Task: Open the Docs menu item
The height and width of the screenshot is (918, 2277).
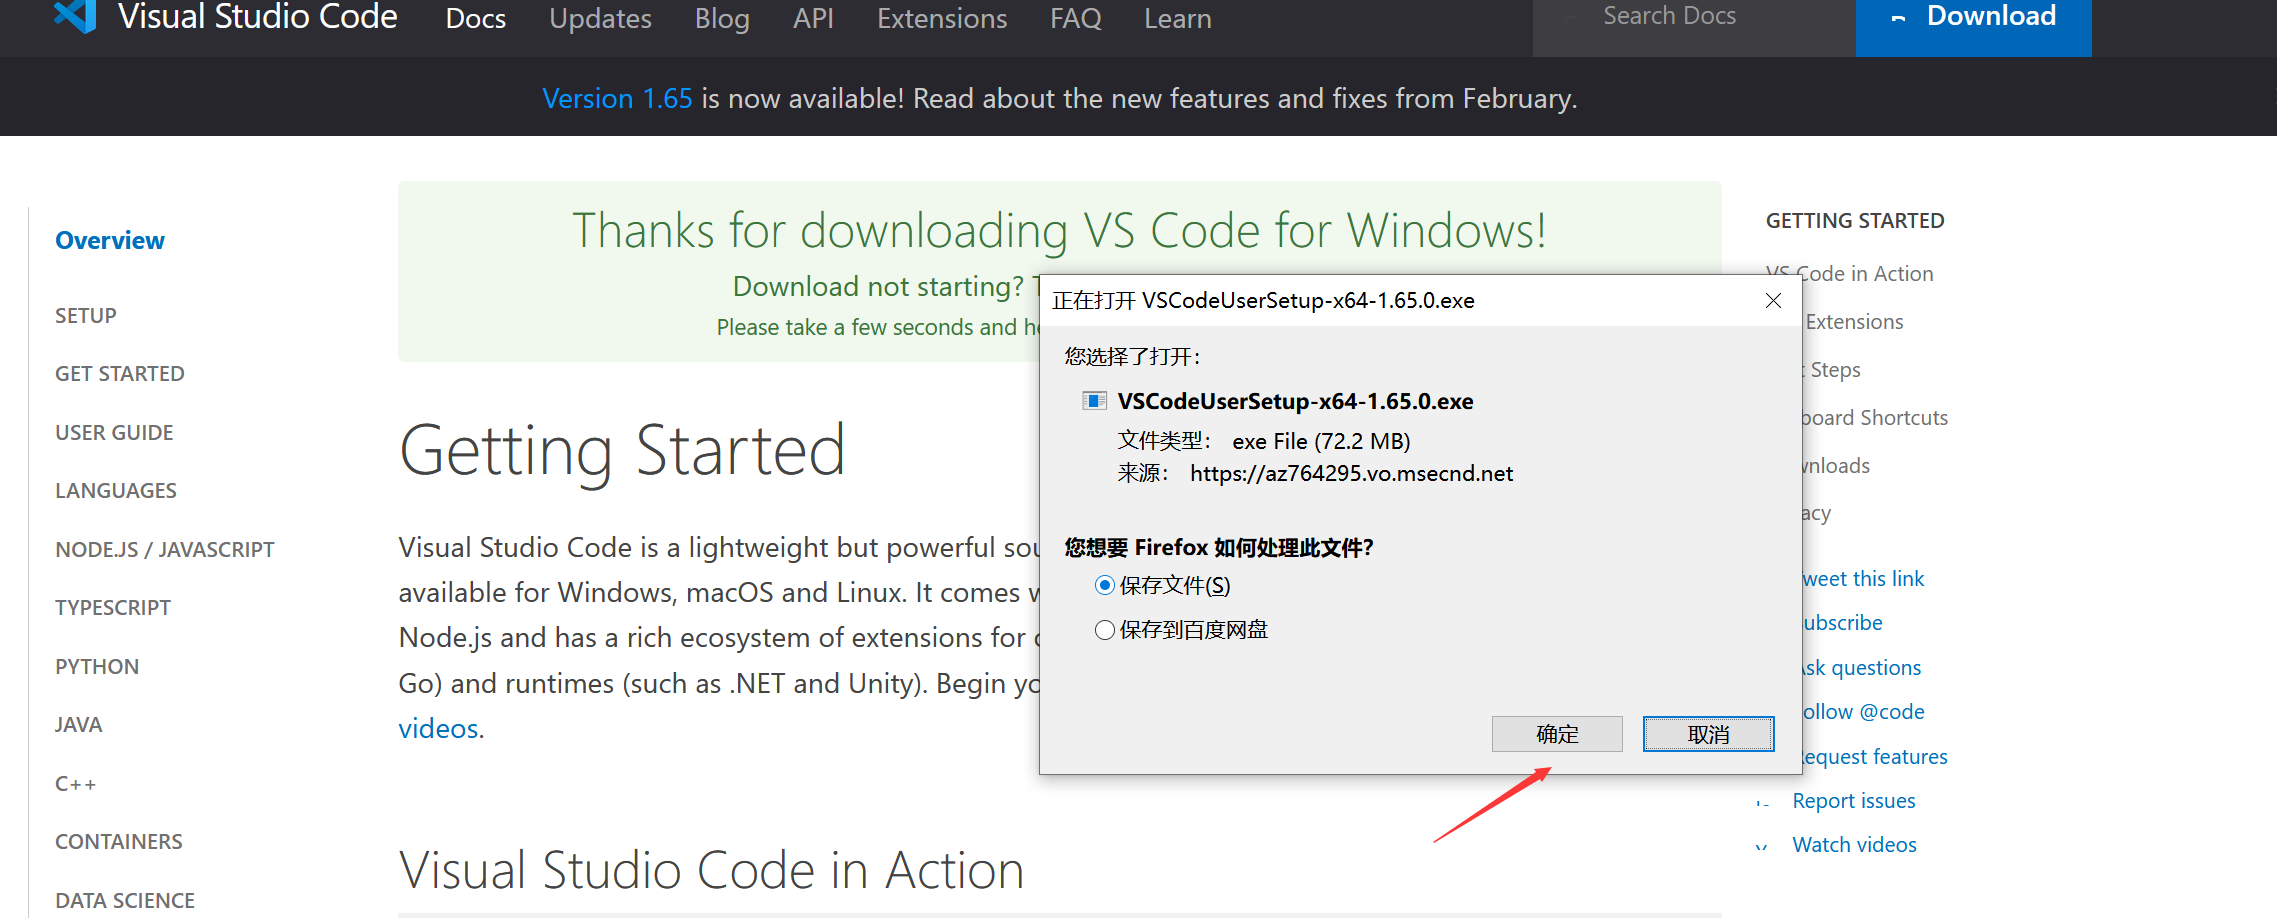Action: (x=475, y=18)
